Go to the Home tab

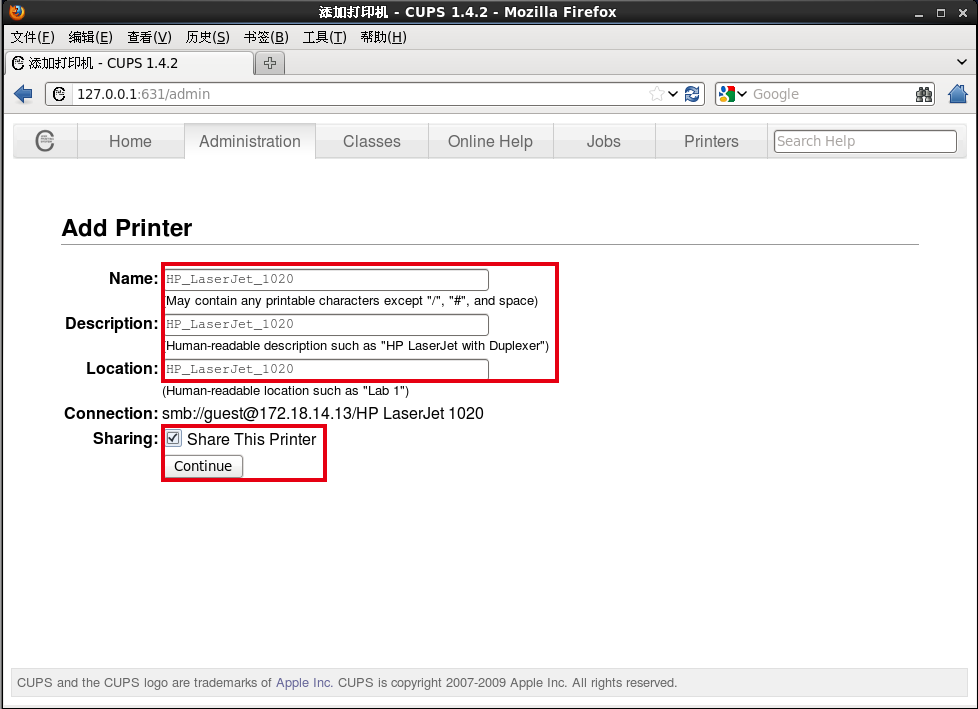click(130, 142)
